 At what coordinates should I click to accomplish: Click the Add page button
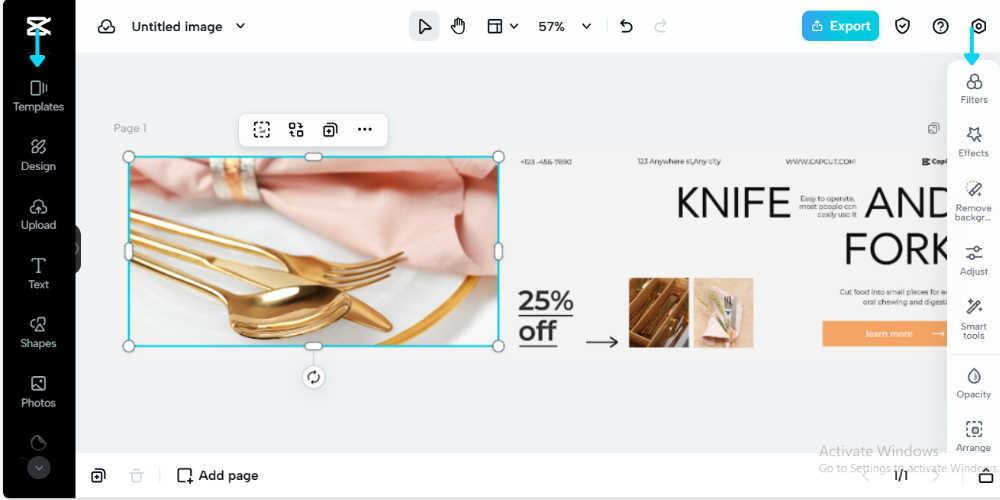[217, 475]
